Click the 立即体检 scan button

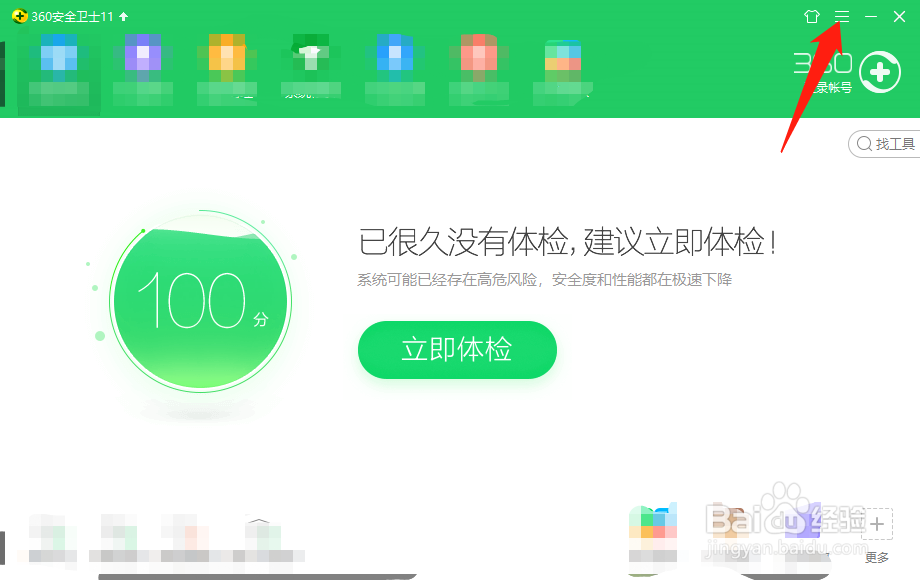tap(457, 350)
